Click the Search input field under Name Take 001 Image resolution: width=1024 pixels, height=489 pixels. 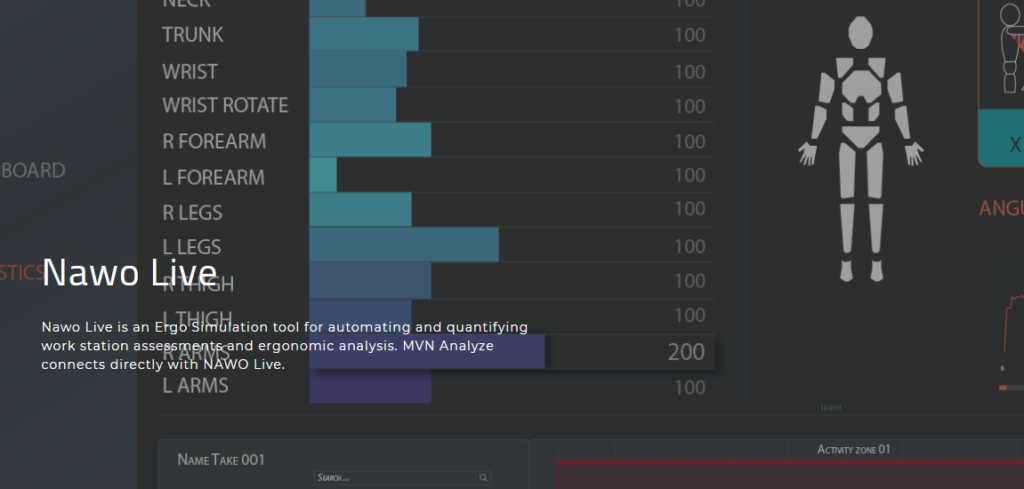[x=402, y=478]
